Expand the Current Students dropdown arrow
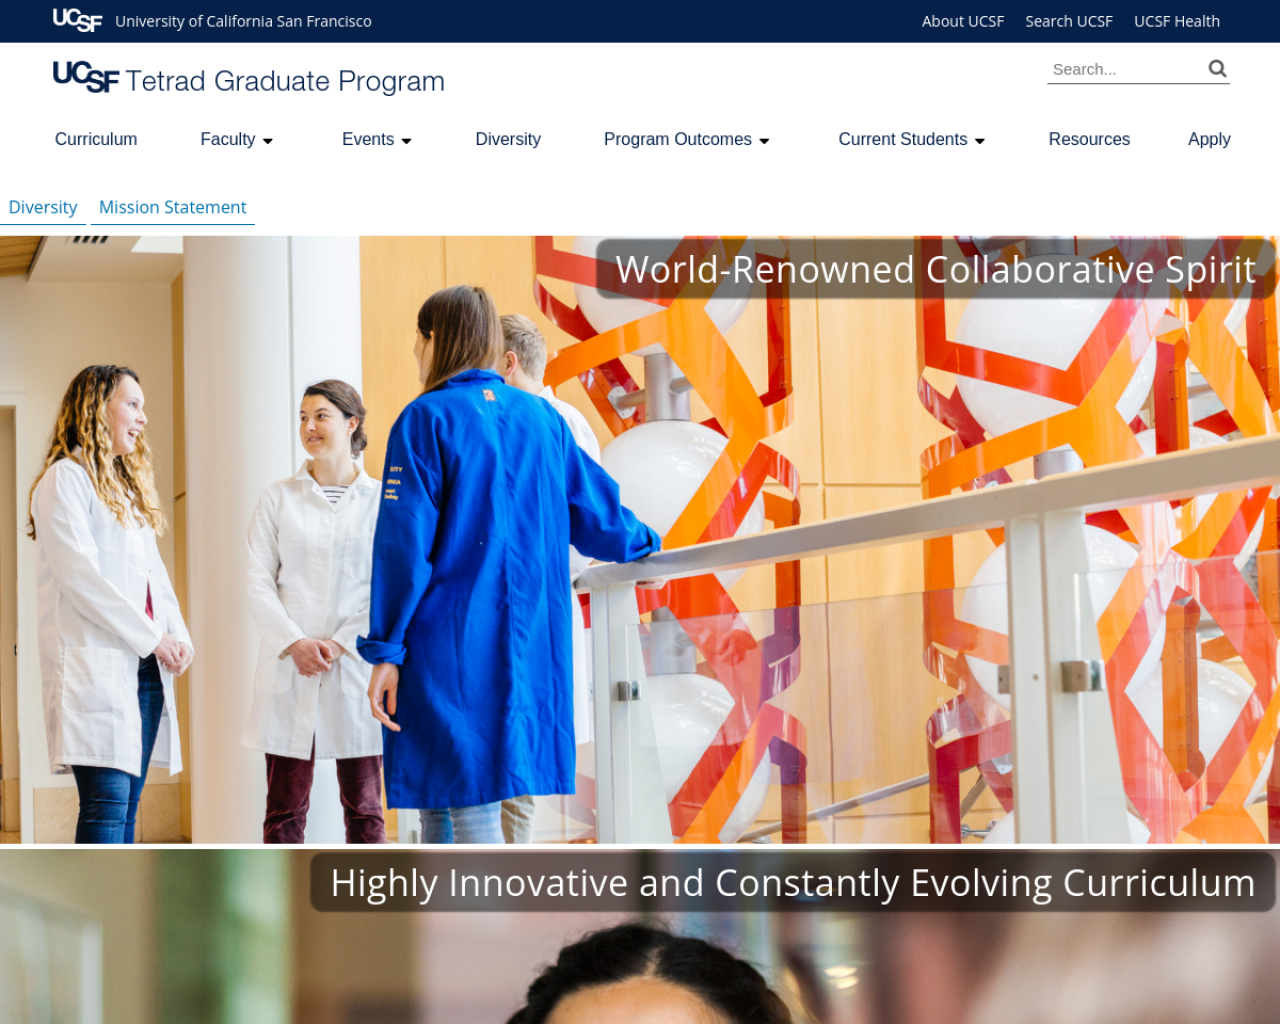Viewport: 1280px width, 1024px height. coord(980,141)
